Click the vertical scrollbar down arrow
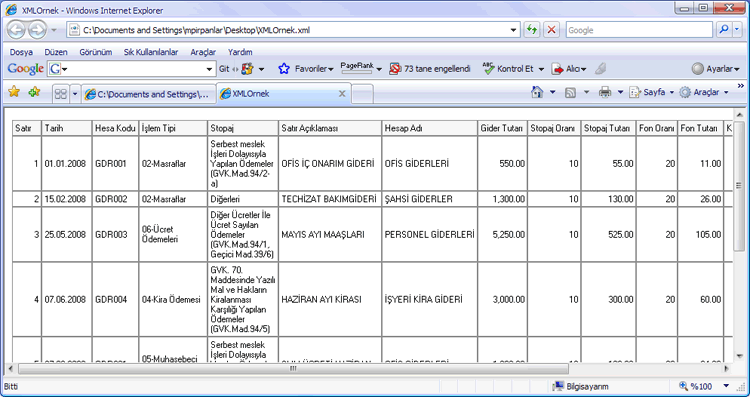 (x=739, y=356)
